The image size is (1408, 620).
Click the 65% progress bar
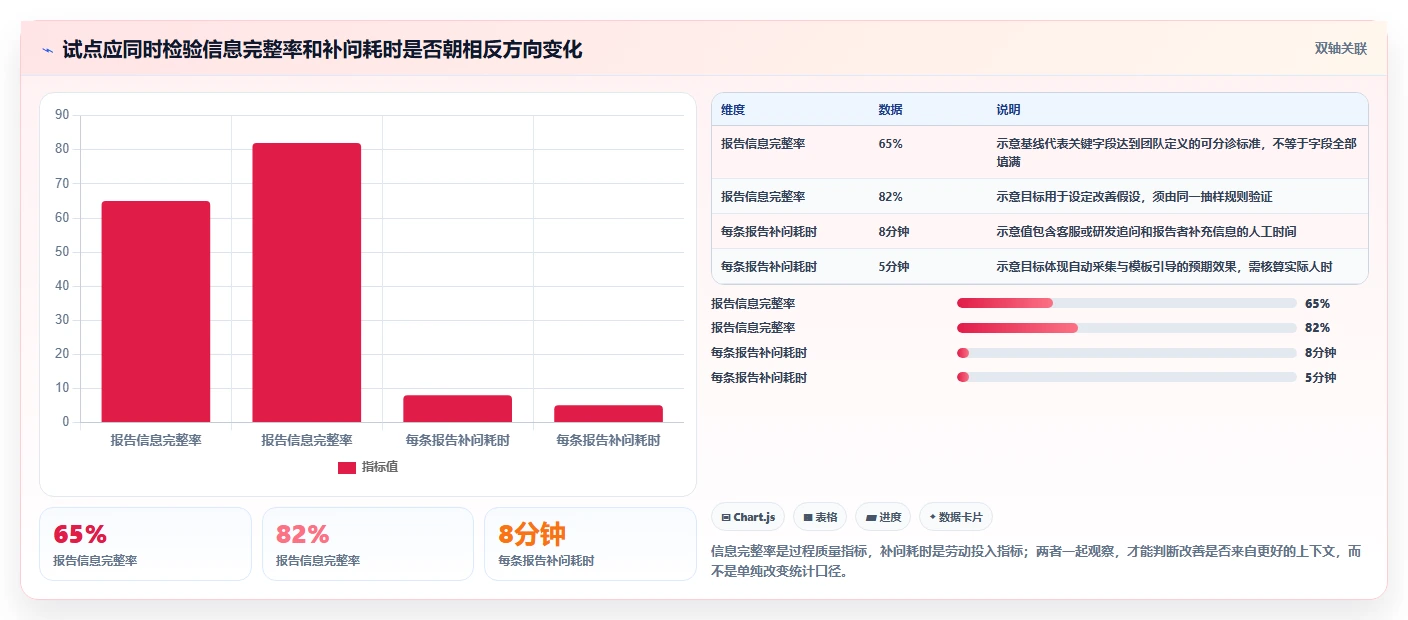(1127, 303)
